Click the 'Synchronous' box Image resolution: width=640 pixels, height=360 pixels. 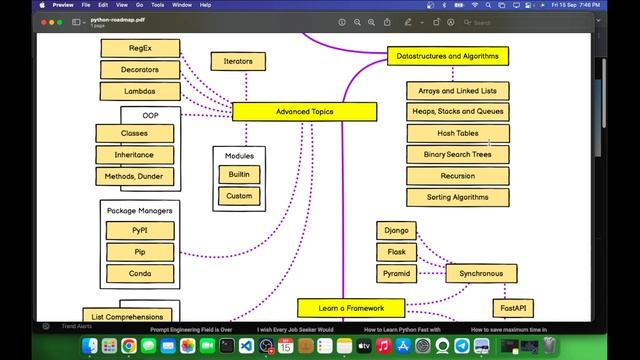481,273
